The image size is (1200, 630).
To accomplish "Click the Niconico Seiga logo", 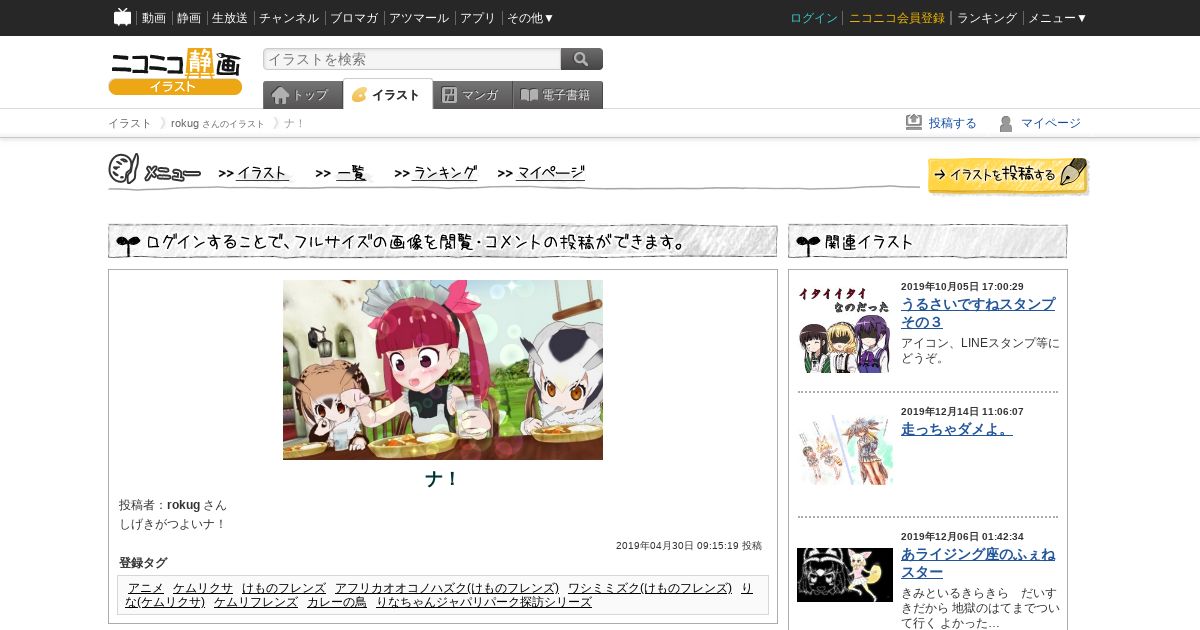I will (175, 72).
